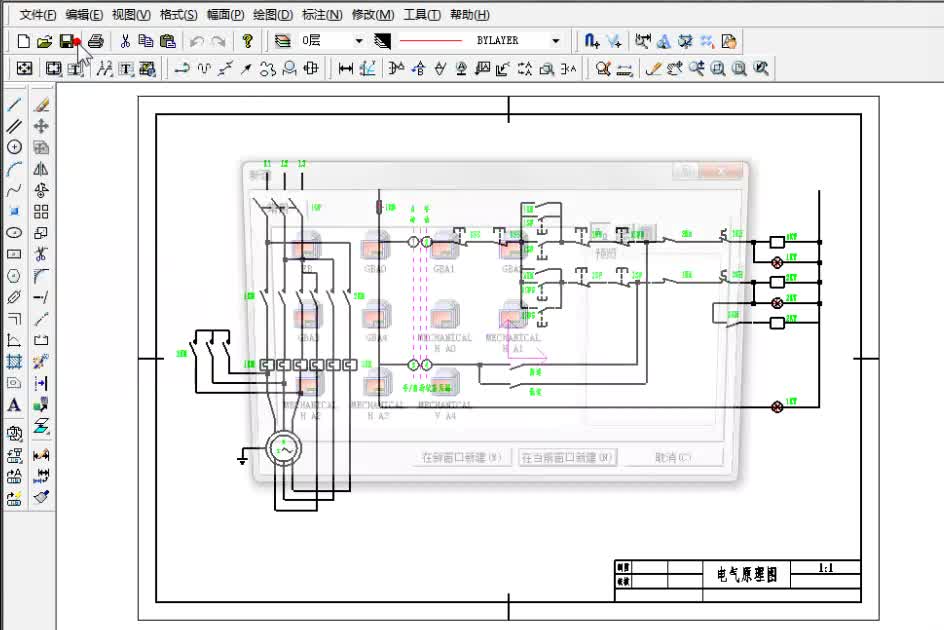Expand the BYLAYER linetype dropdown
The height and width of the screenshot is (630, 944).
pos(556,41)
